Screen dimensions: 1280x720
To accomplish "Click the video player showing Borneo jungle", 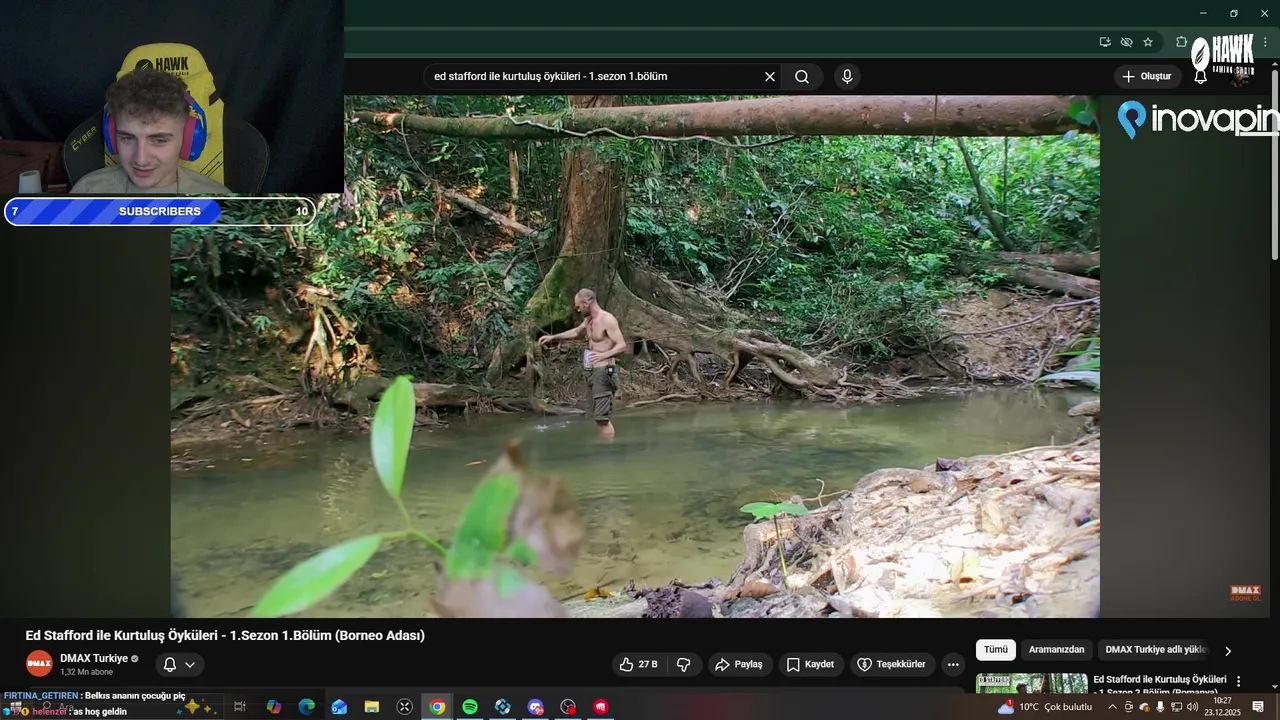I will pos(635,356).
